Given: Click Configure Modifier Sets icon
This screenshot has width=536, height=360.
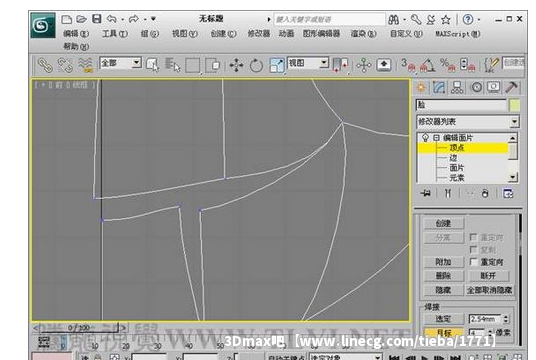Looking at the screenshot, I should point(508,194).
